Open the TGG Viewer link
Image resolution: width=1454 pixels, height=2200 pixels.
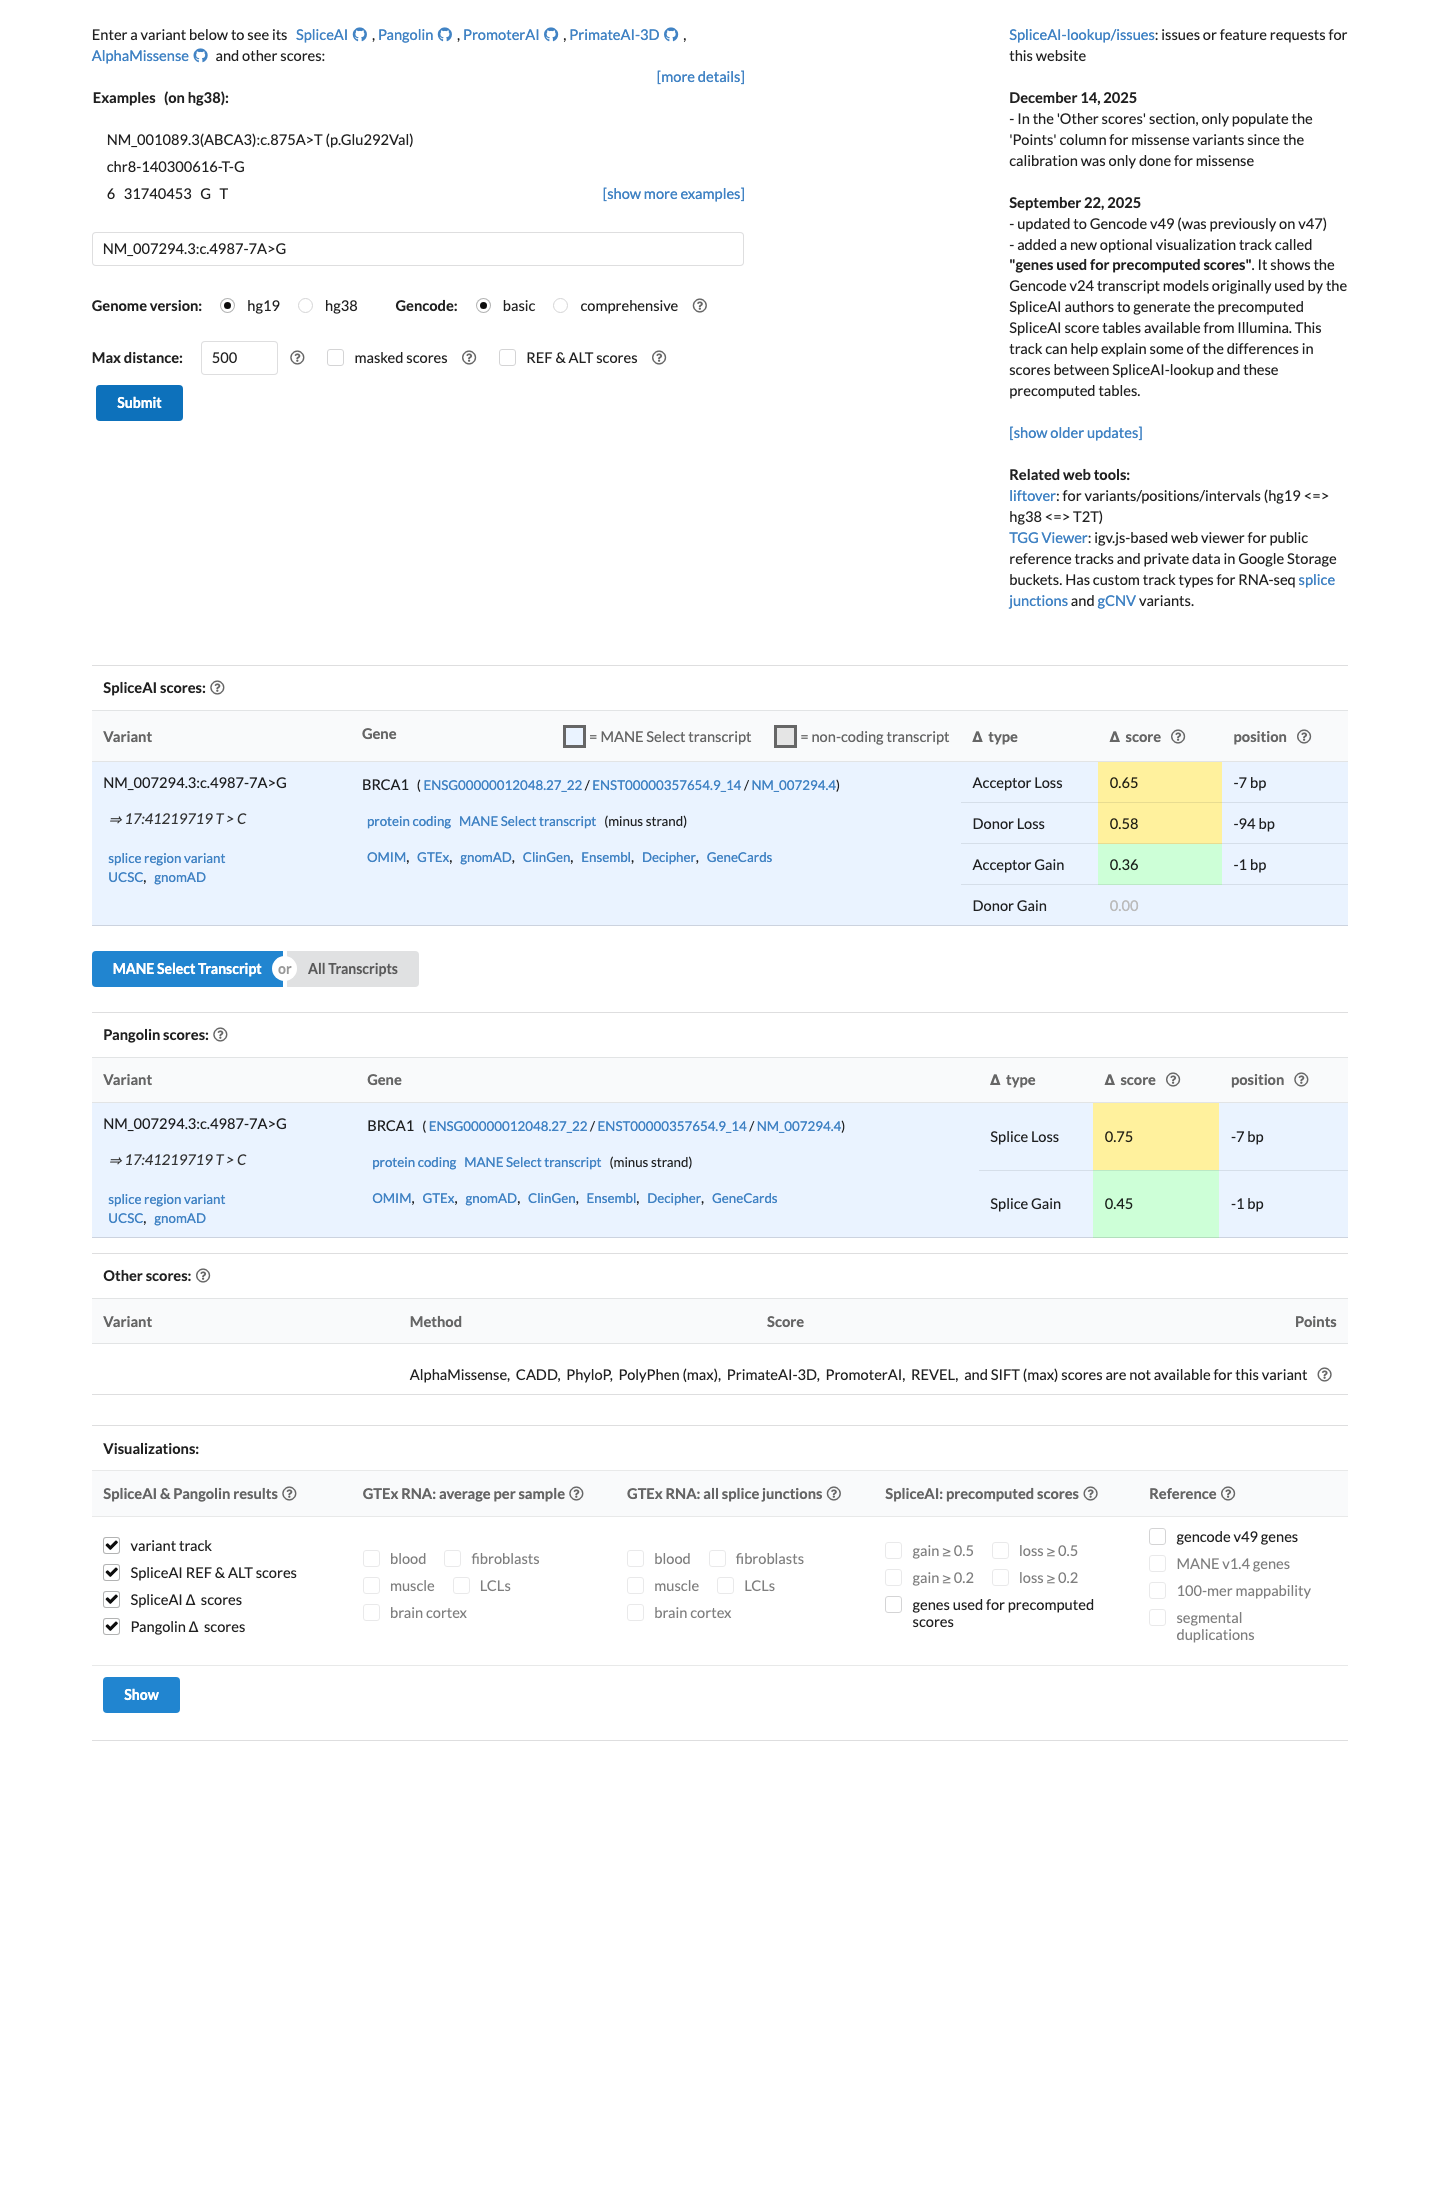[x=1048, y=538]
